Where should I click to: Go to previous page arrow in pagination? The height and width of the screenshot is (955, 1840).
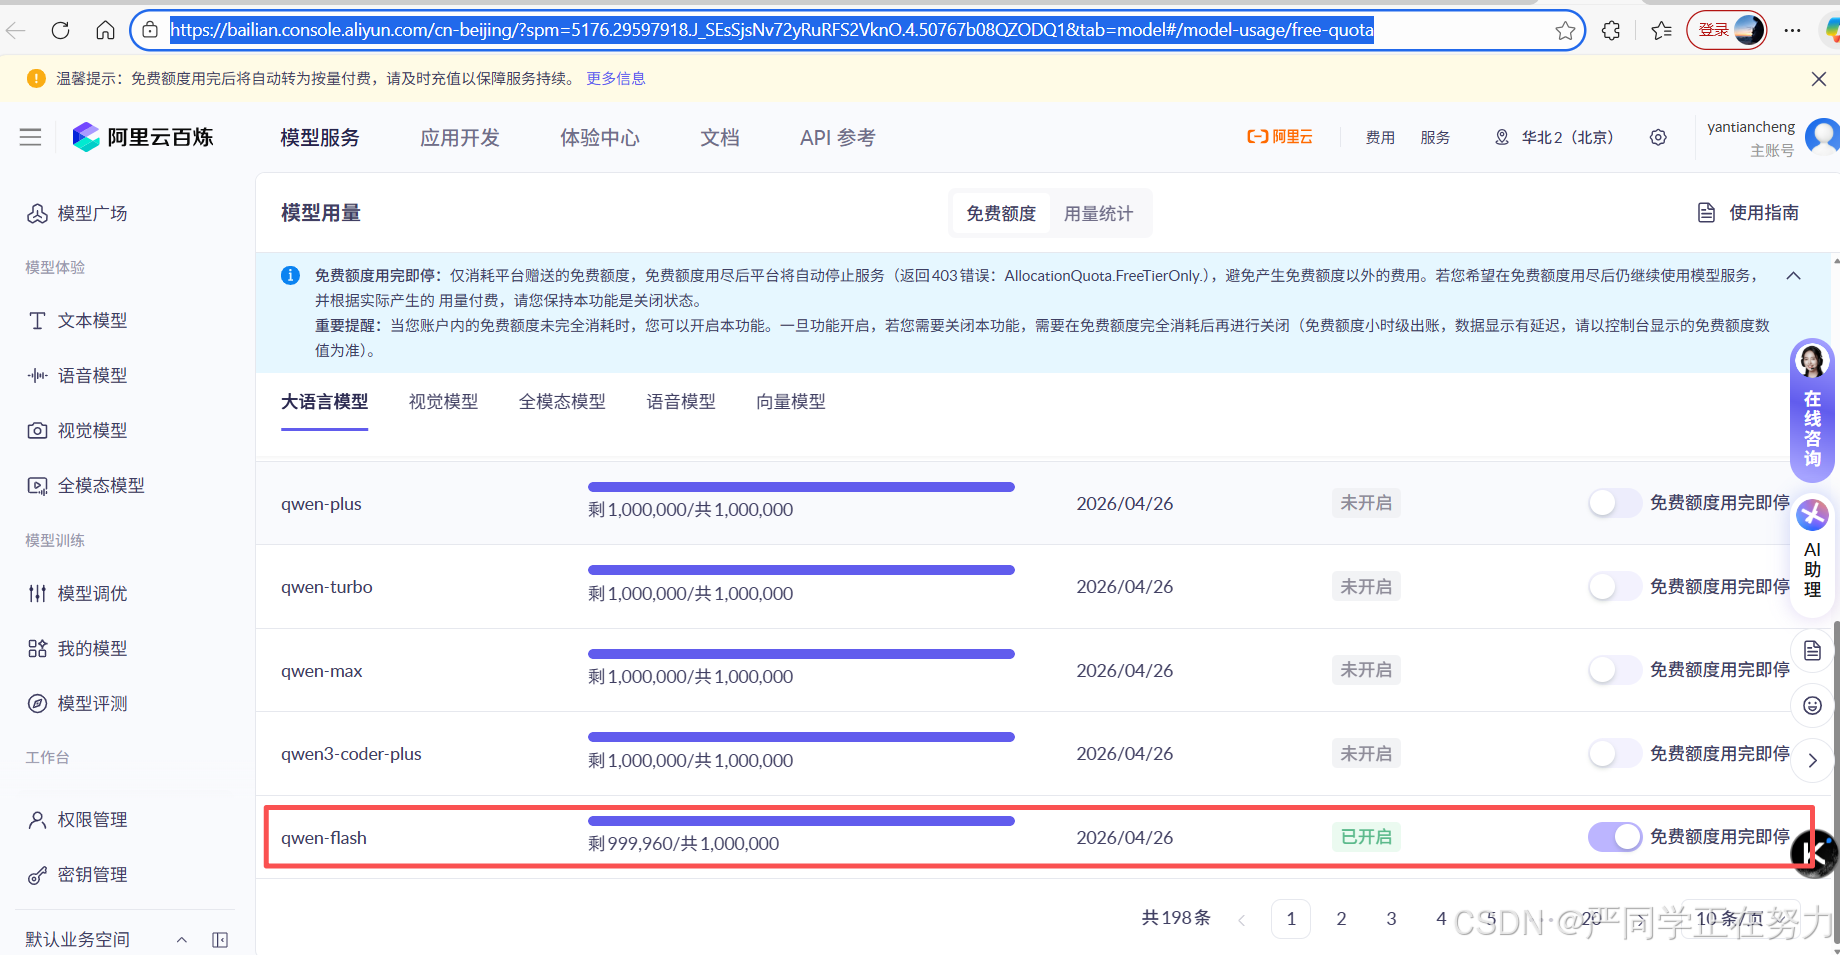1241,919
